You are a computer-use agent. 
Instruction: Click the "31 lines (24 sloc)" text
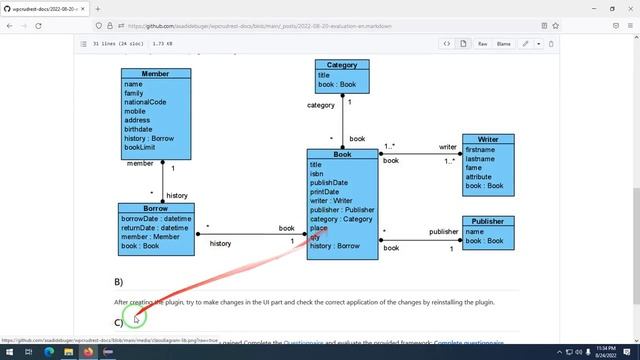click(x=118, y=44)
